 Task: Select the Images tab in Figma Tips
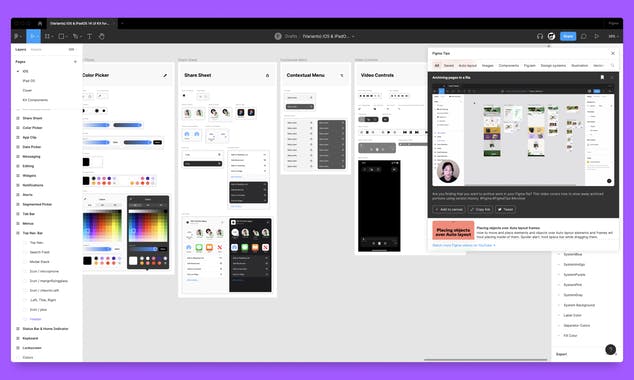click(488, 65)
